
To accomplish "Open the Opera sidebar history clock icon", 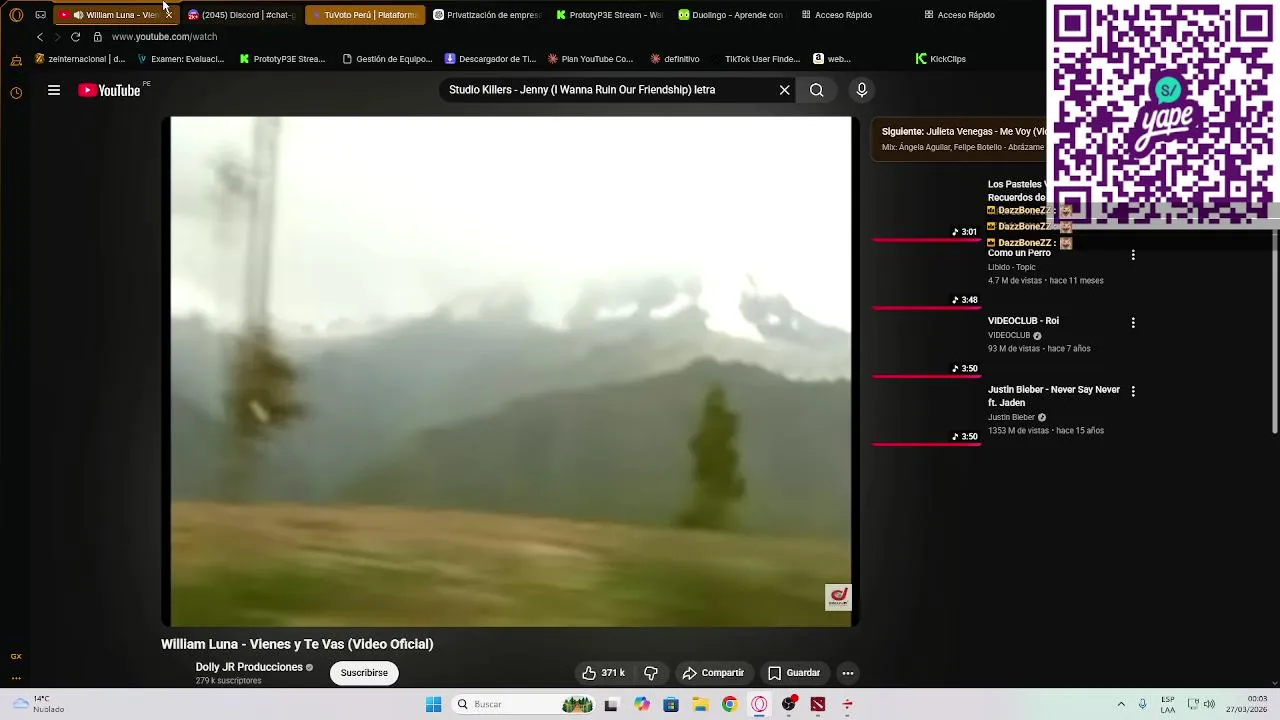I will [16, 93].
